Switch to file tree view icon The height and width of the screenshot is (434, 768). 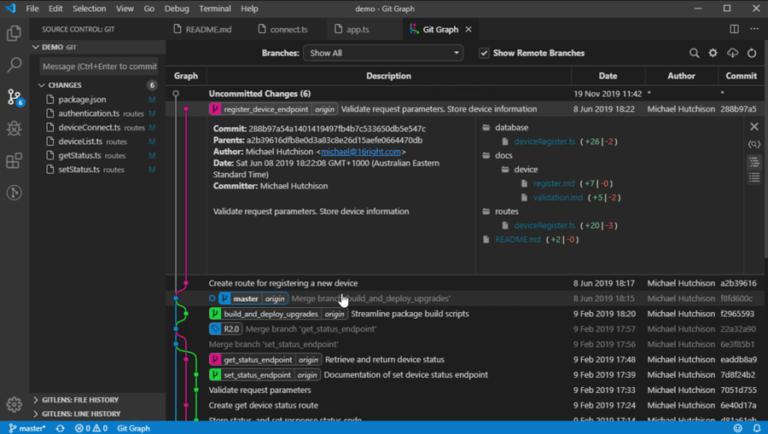click(754, 162)
